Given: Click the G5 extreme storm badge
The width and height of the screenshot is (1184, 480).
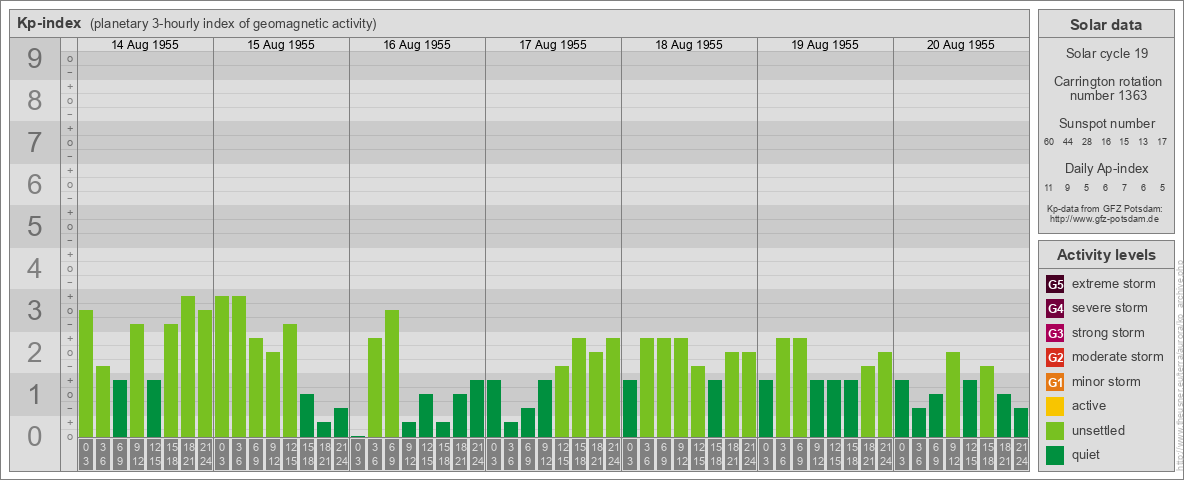Looking at the screenshot, I should (x=1055, y=284).
